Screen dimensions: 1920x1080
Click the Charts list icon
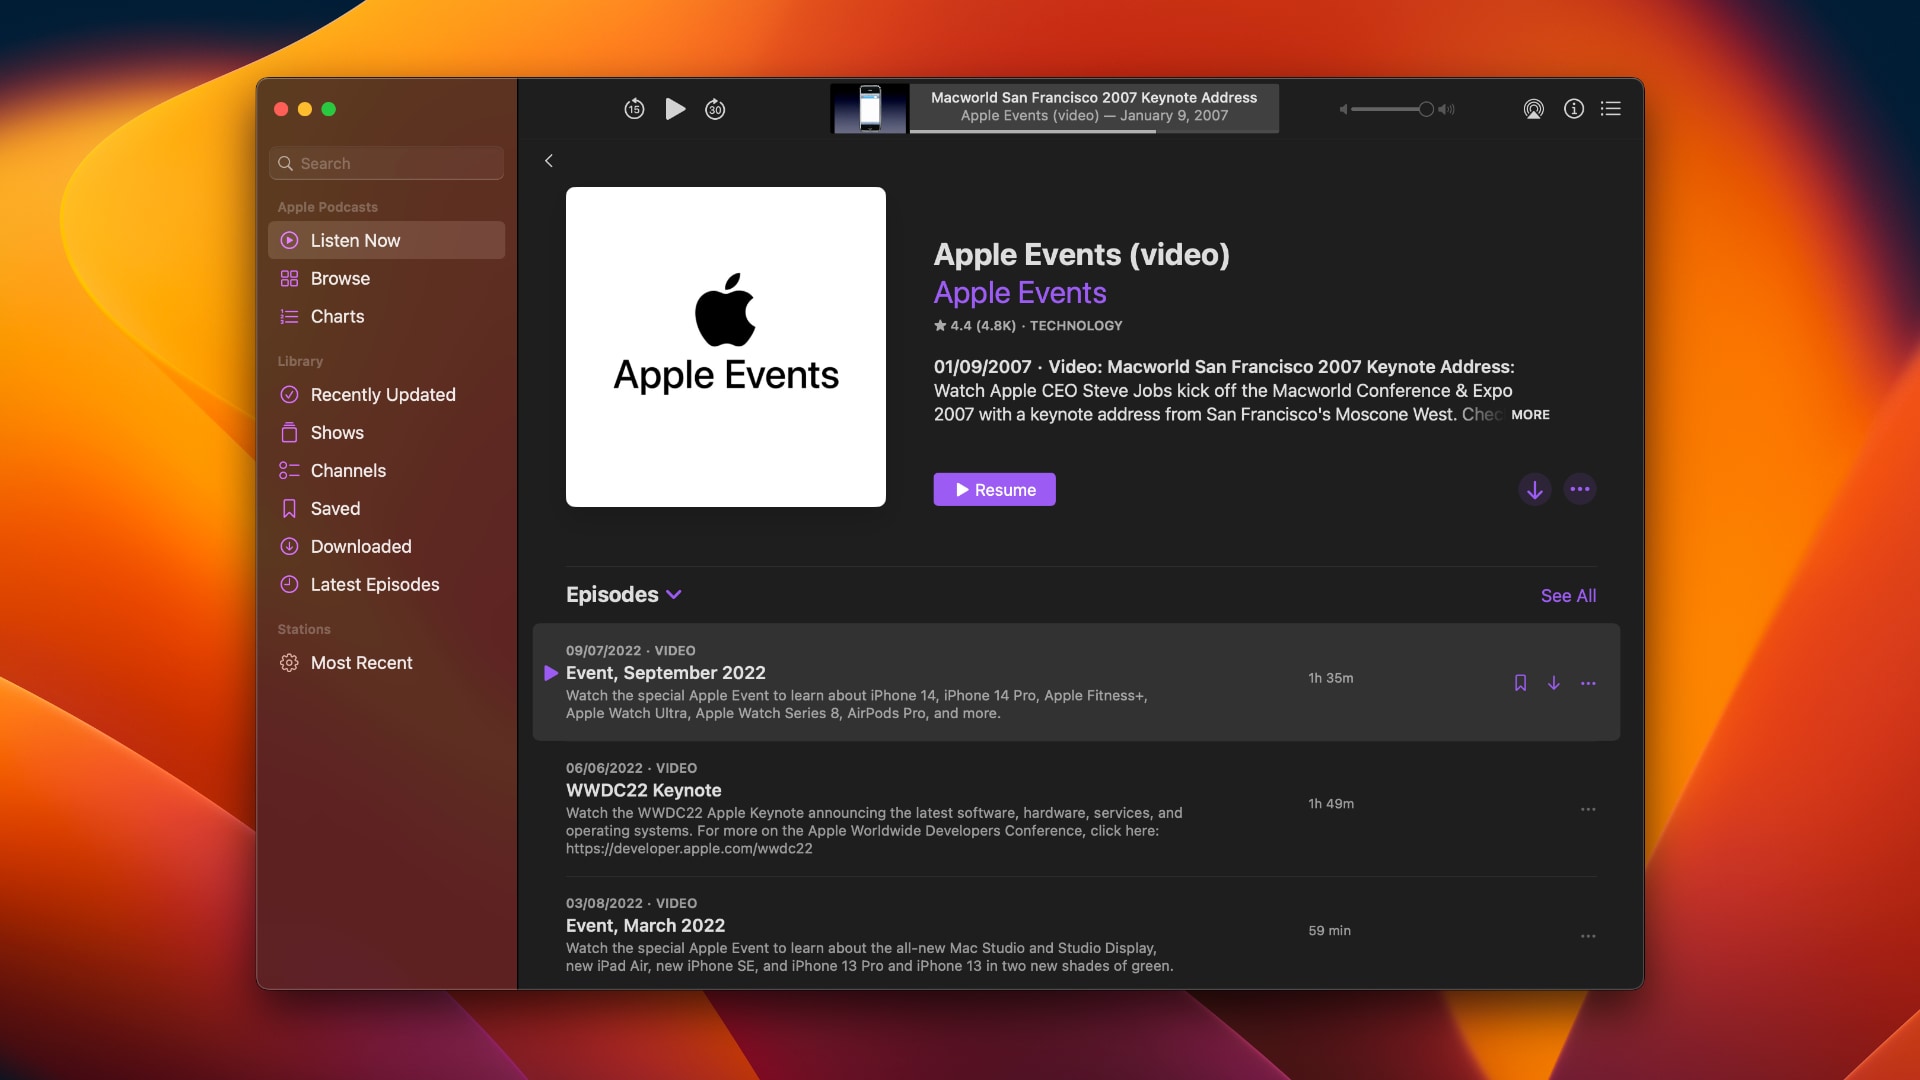[289, 316]
